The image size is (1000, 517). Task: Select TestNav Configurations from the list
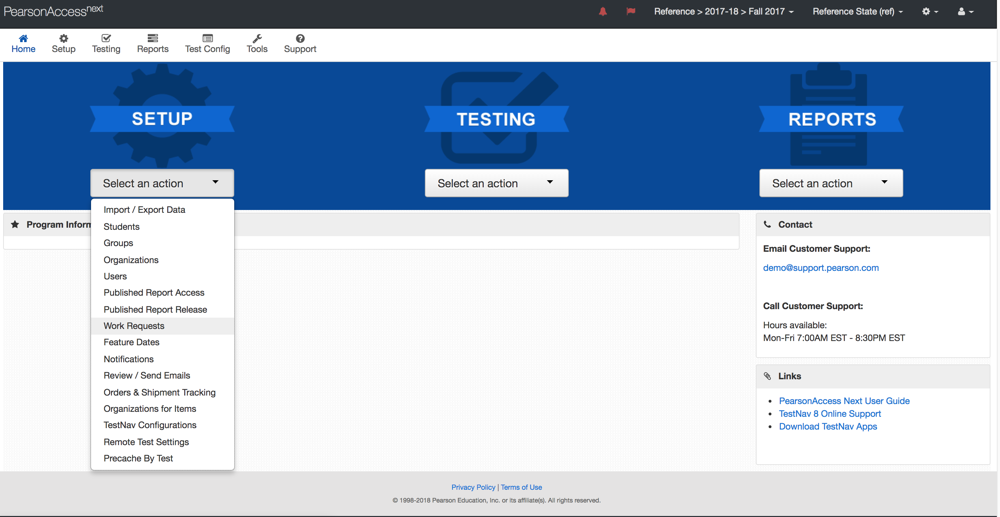pos(150,425)
